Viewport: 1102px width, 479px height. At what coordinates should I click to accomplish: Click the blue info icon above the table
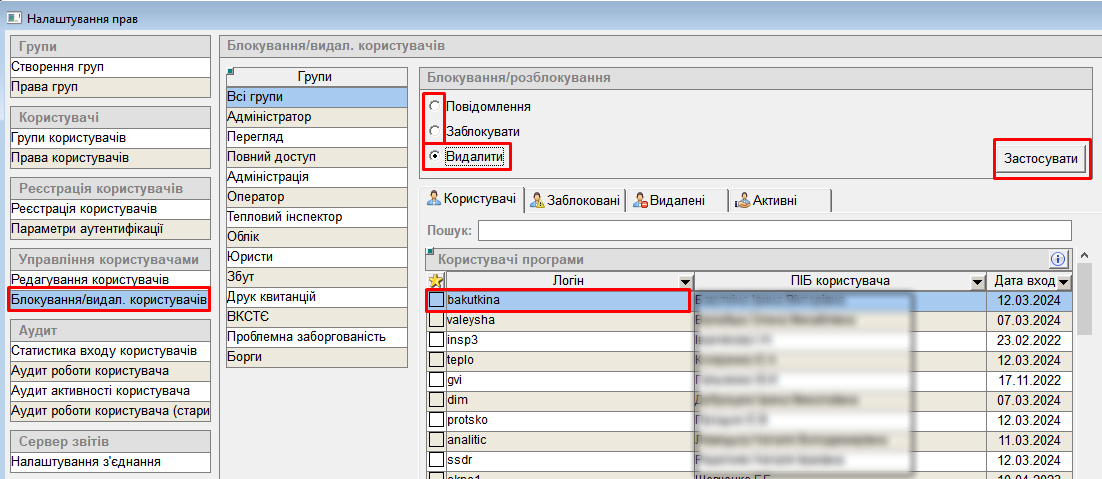(x=1057, y=259)
